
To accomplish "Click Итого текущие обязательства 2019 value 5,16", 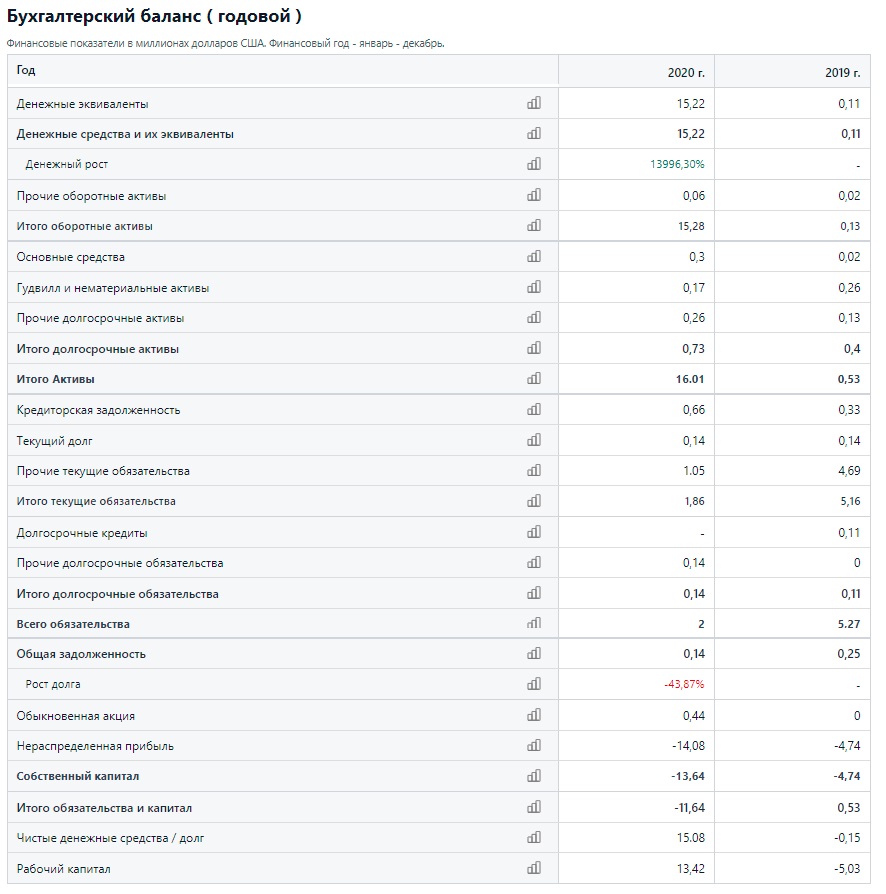I will (x=850, y=501).
